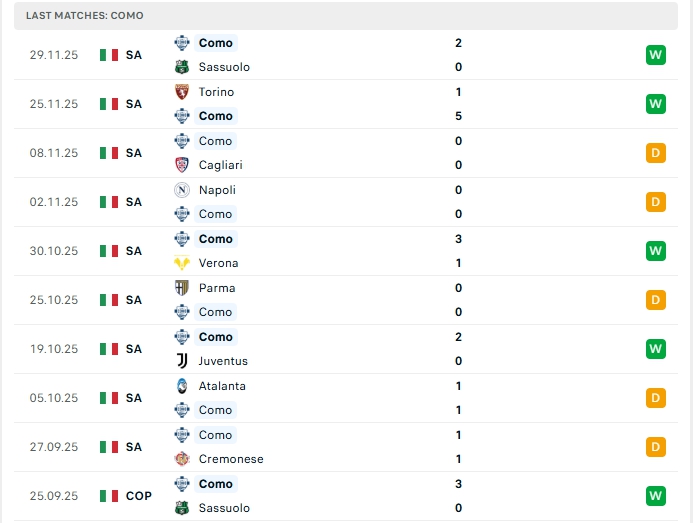Click the Cagliari club crest icon

click(181, 165)
